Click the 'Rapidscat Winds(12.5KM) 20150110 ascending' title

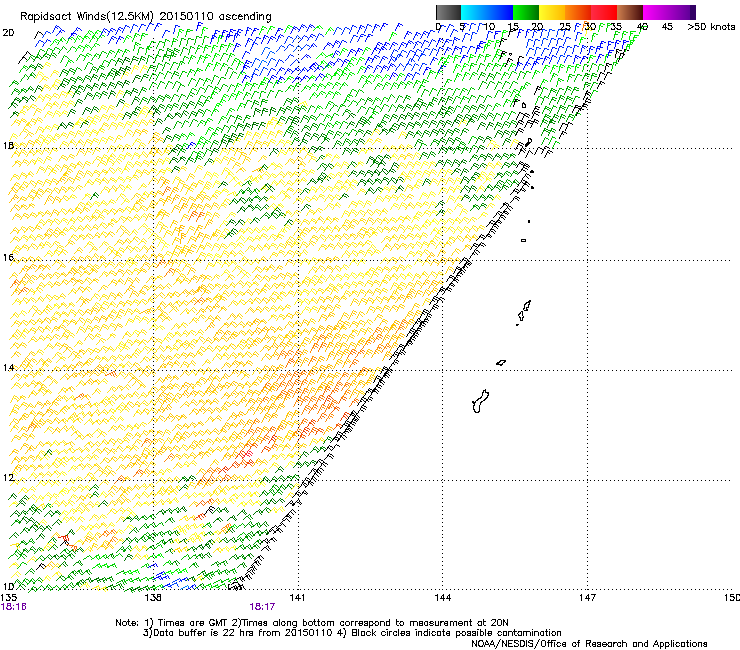click(x=146, y=16)
